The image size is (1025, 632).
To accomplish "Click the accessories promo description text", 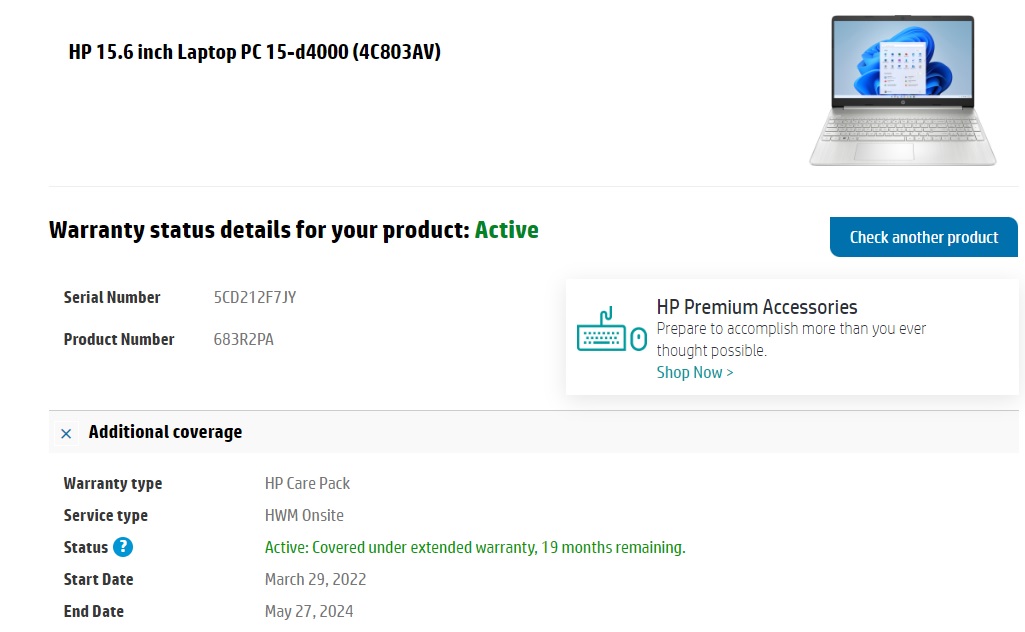I will coord(791,339).
